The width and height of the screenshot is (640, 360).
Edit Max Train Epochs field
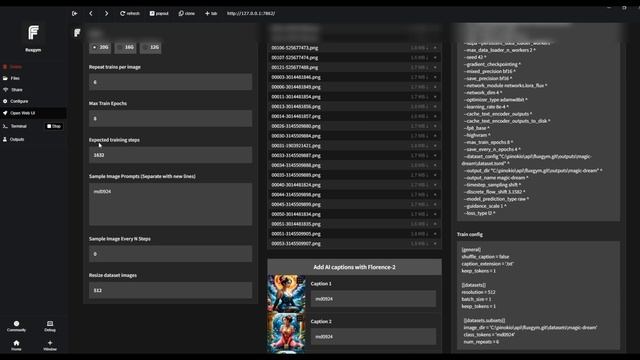(171, 118)
